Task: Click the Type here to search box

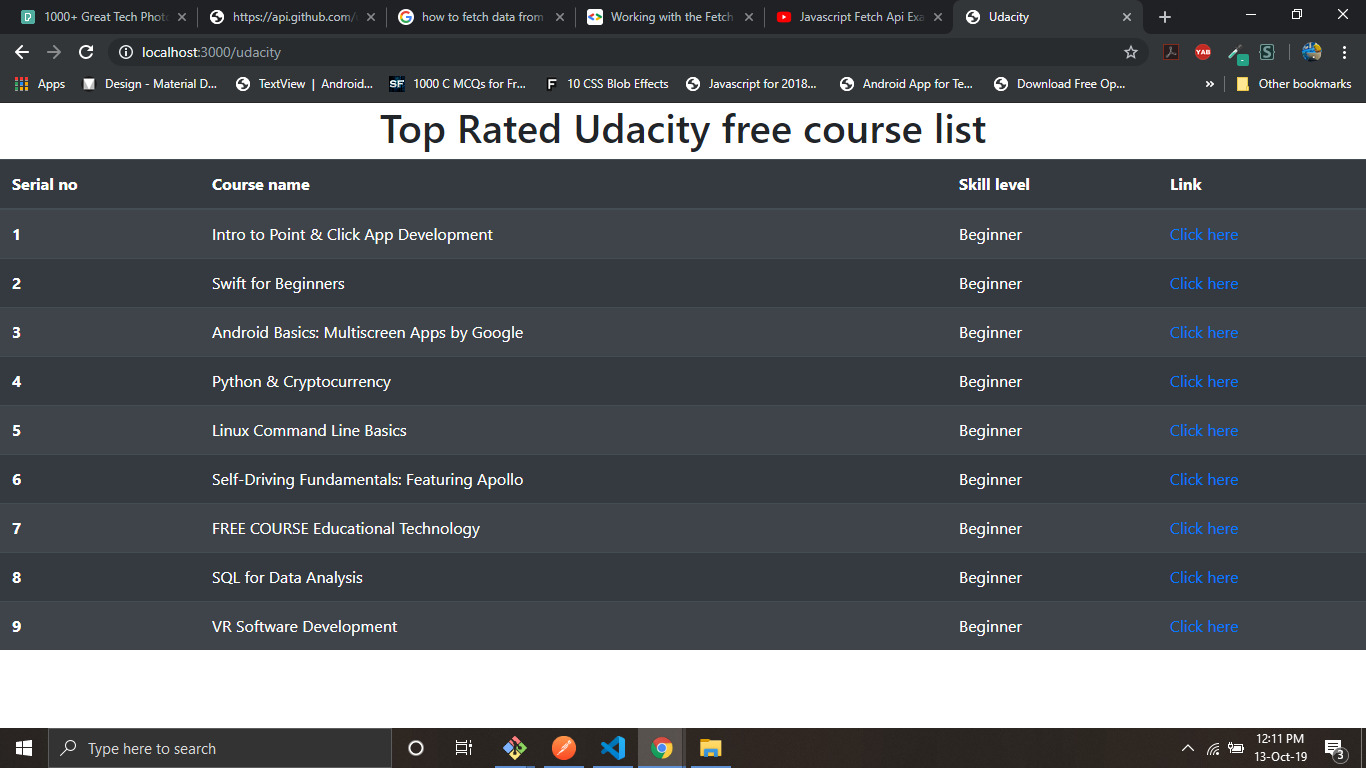Action: (x=220, y=748)
